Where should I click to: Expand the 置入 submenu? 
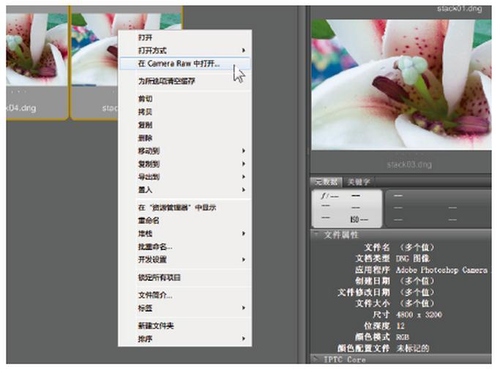point(185,190)
